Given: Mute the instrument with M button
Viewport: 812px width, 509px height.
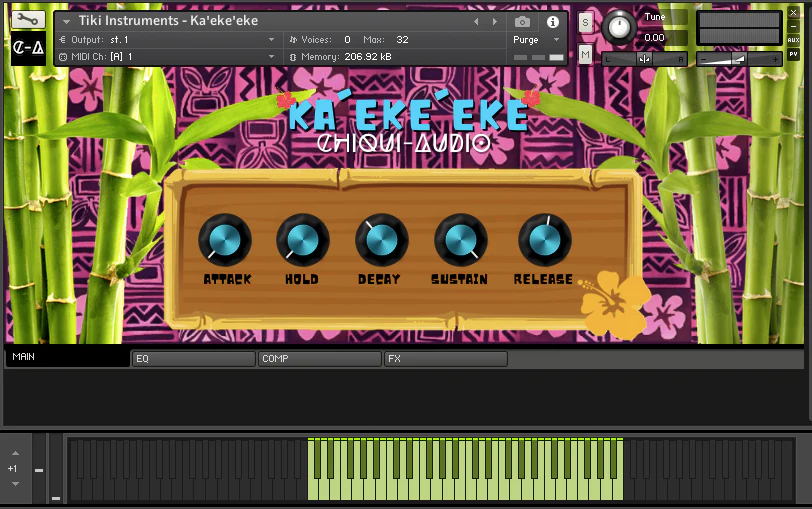Looking at the screenshot, I should [x=585, y=54].
